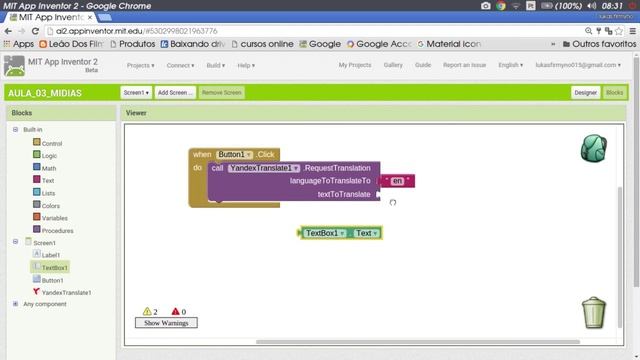Open the Projects menu
640x360 pixels.
140,65
